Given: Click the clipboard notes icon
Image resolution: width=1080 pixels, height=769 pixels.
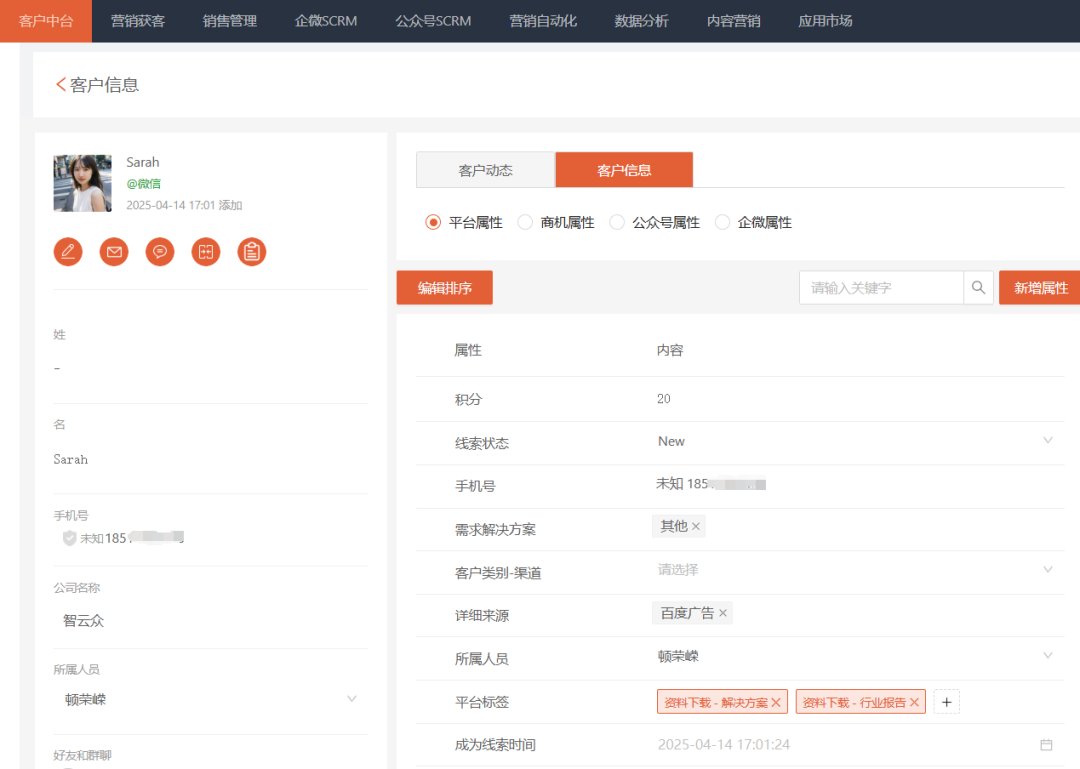Looking at the screenshot, I should click(252, 252).
